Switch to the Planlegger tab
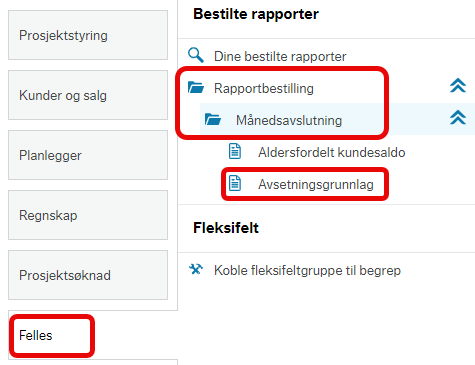 tap(88, 155)
